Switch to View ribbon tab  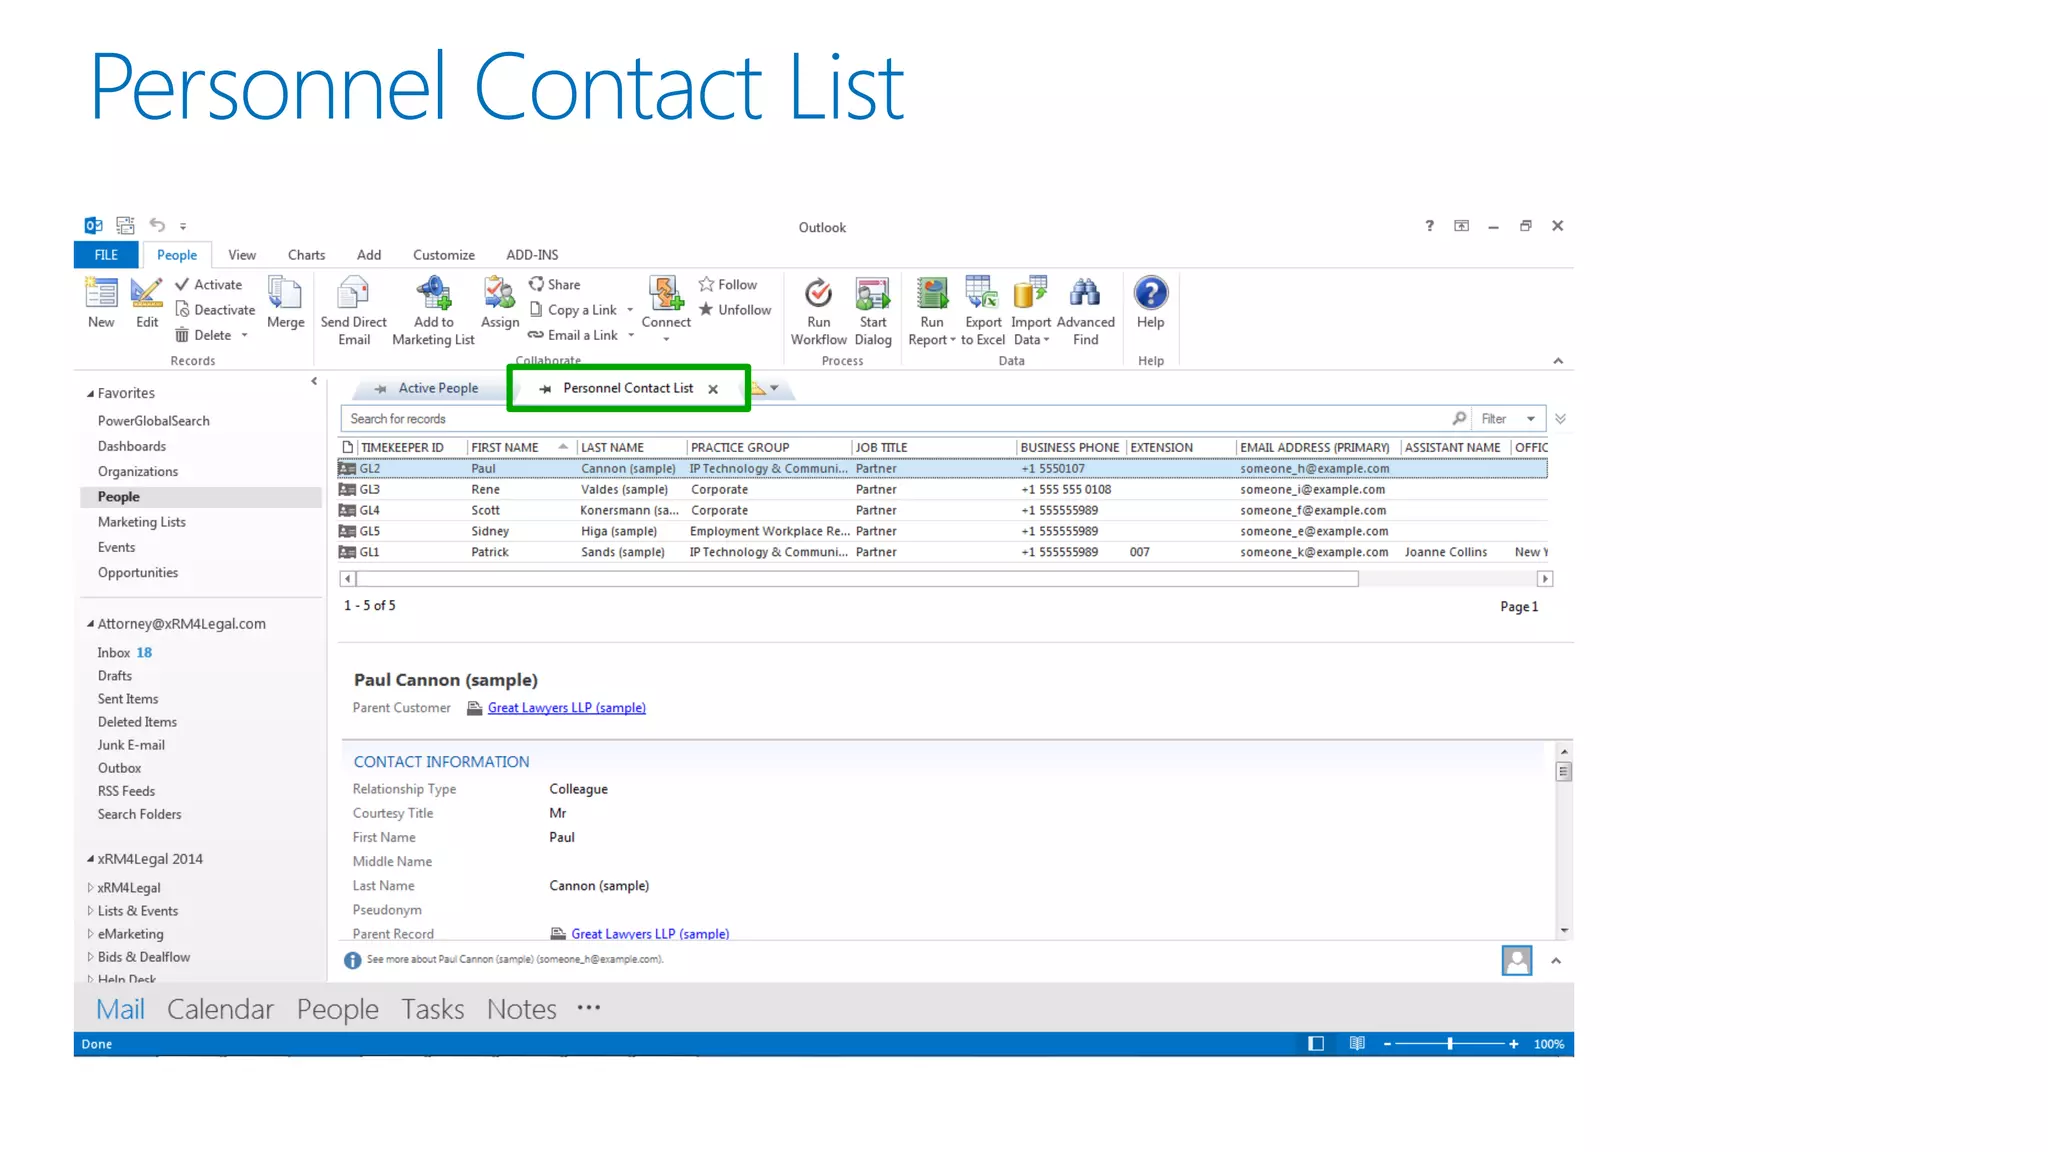point(241,255)
